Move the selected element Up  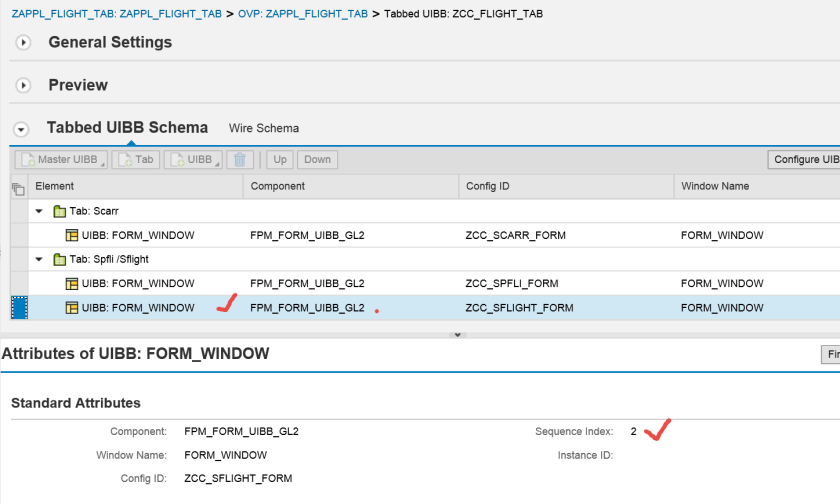(x=280, y=160)
